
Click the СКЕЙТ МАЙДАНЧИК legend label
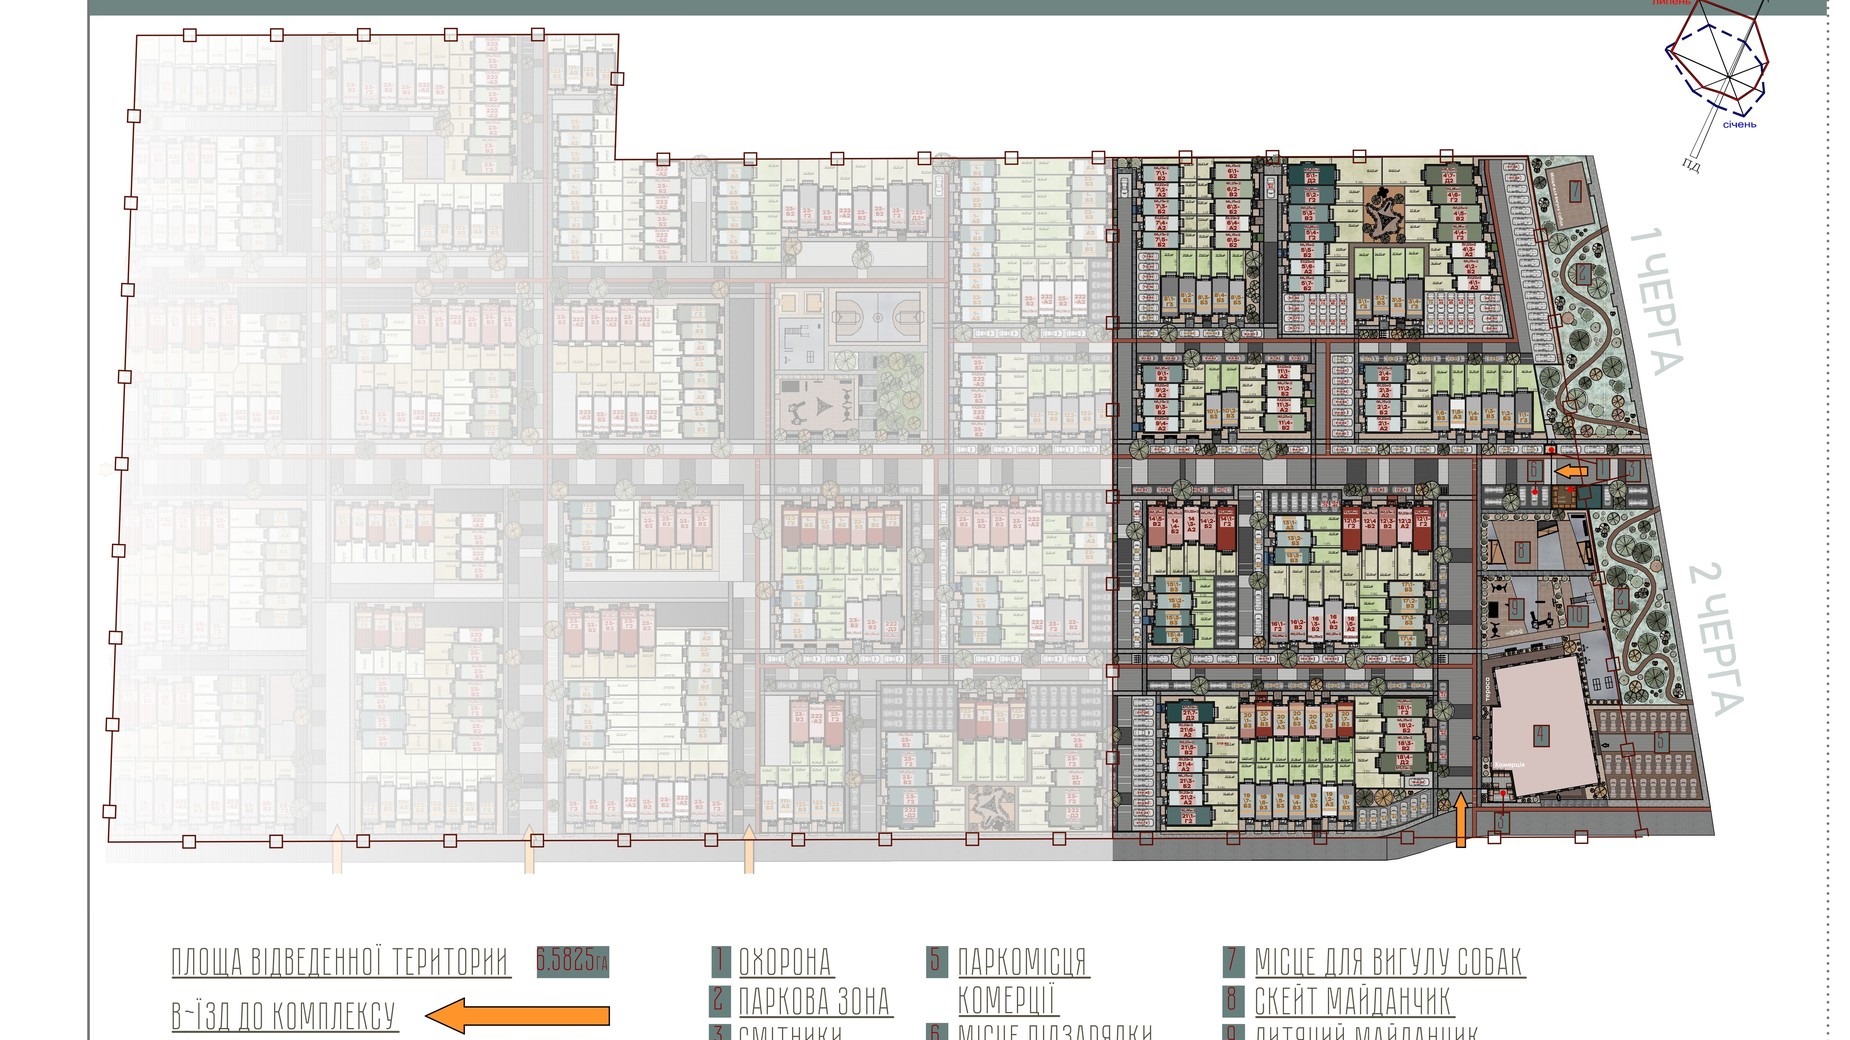pos(1353,1001)
